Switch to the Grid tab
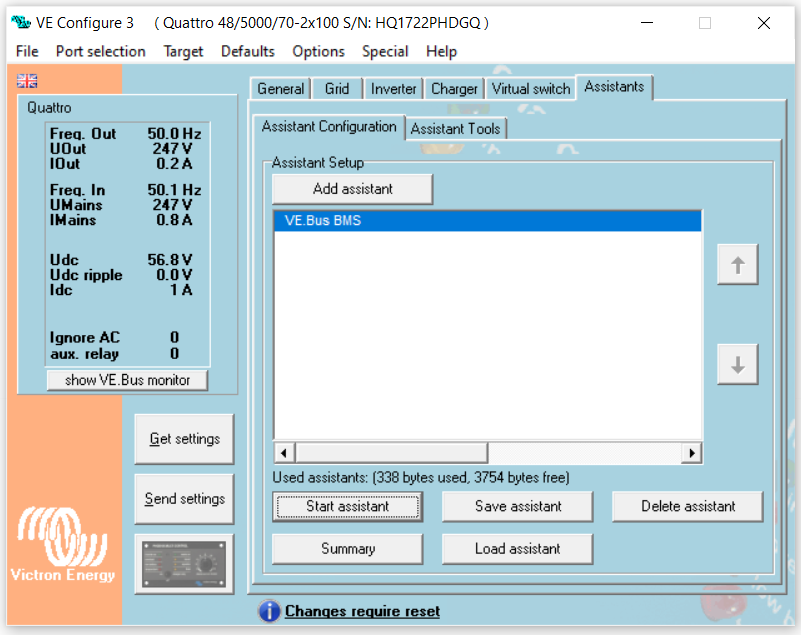801x635 pixels. pyautogui.click(x=337, y=89)
